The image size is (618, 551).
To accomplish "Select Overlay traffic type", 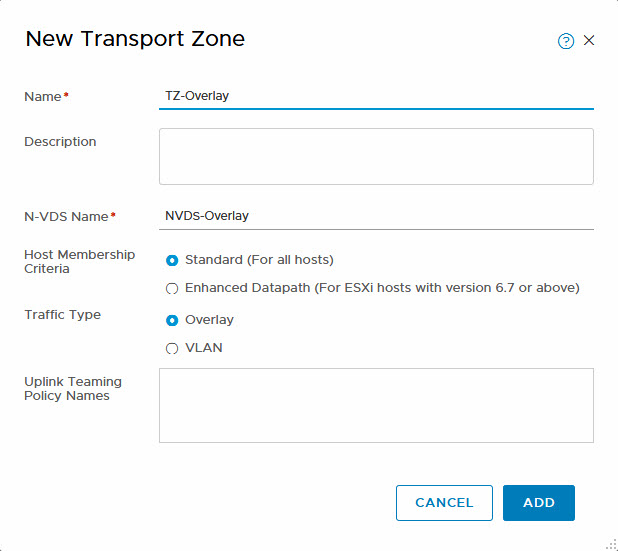I will 173,320.
